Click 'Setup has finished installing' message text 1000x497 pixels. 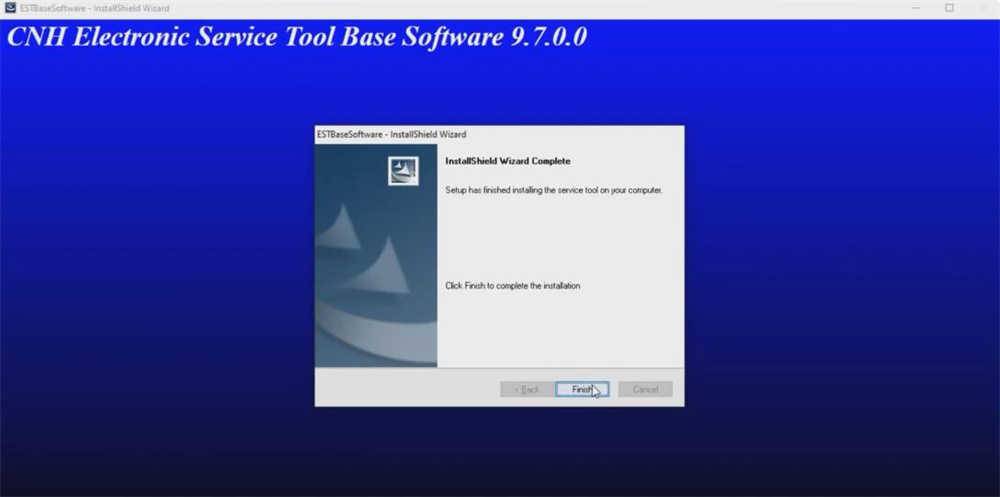pyautogui.click(x=554, y=190)
